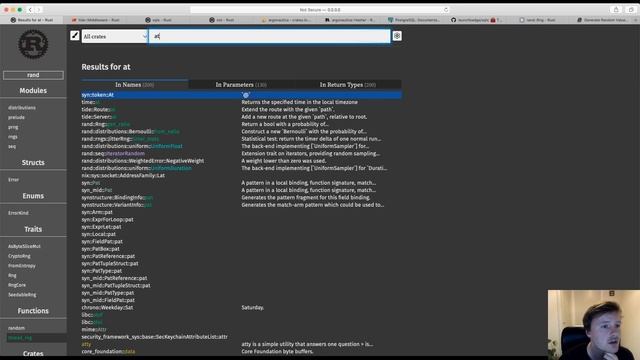
Task: Select the Results for at browser tab
Action: tap(32, 20)
